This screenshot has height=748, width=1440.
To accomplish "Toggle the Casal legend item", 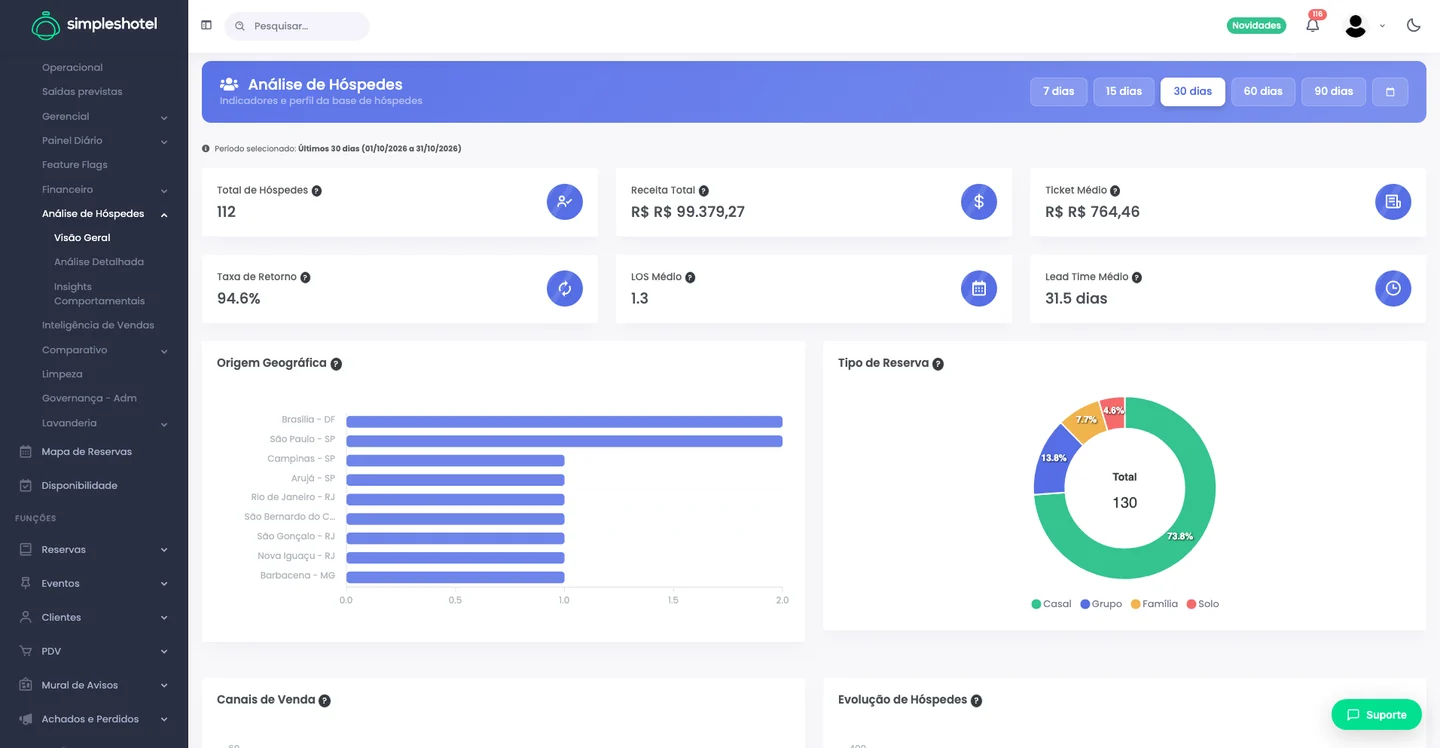I will coord(1051,604).
